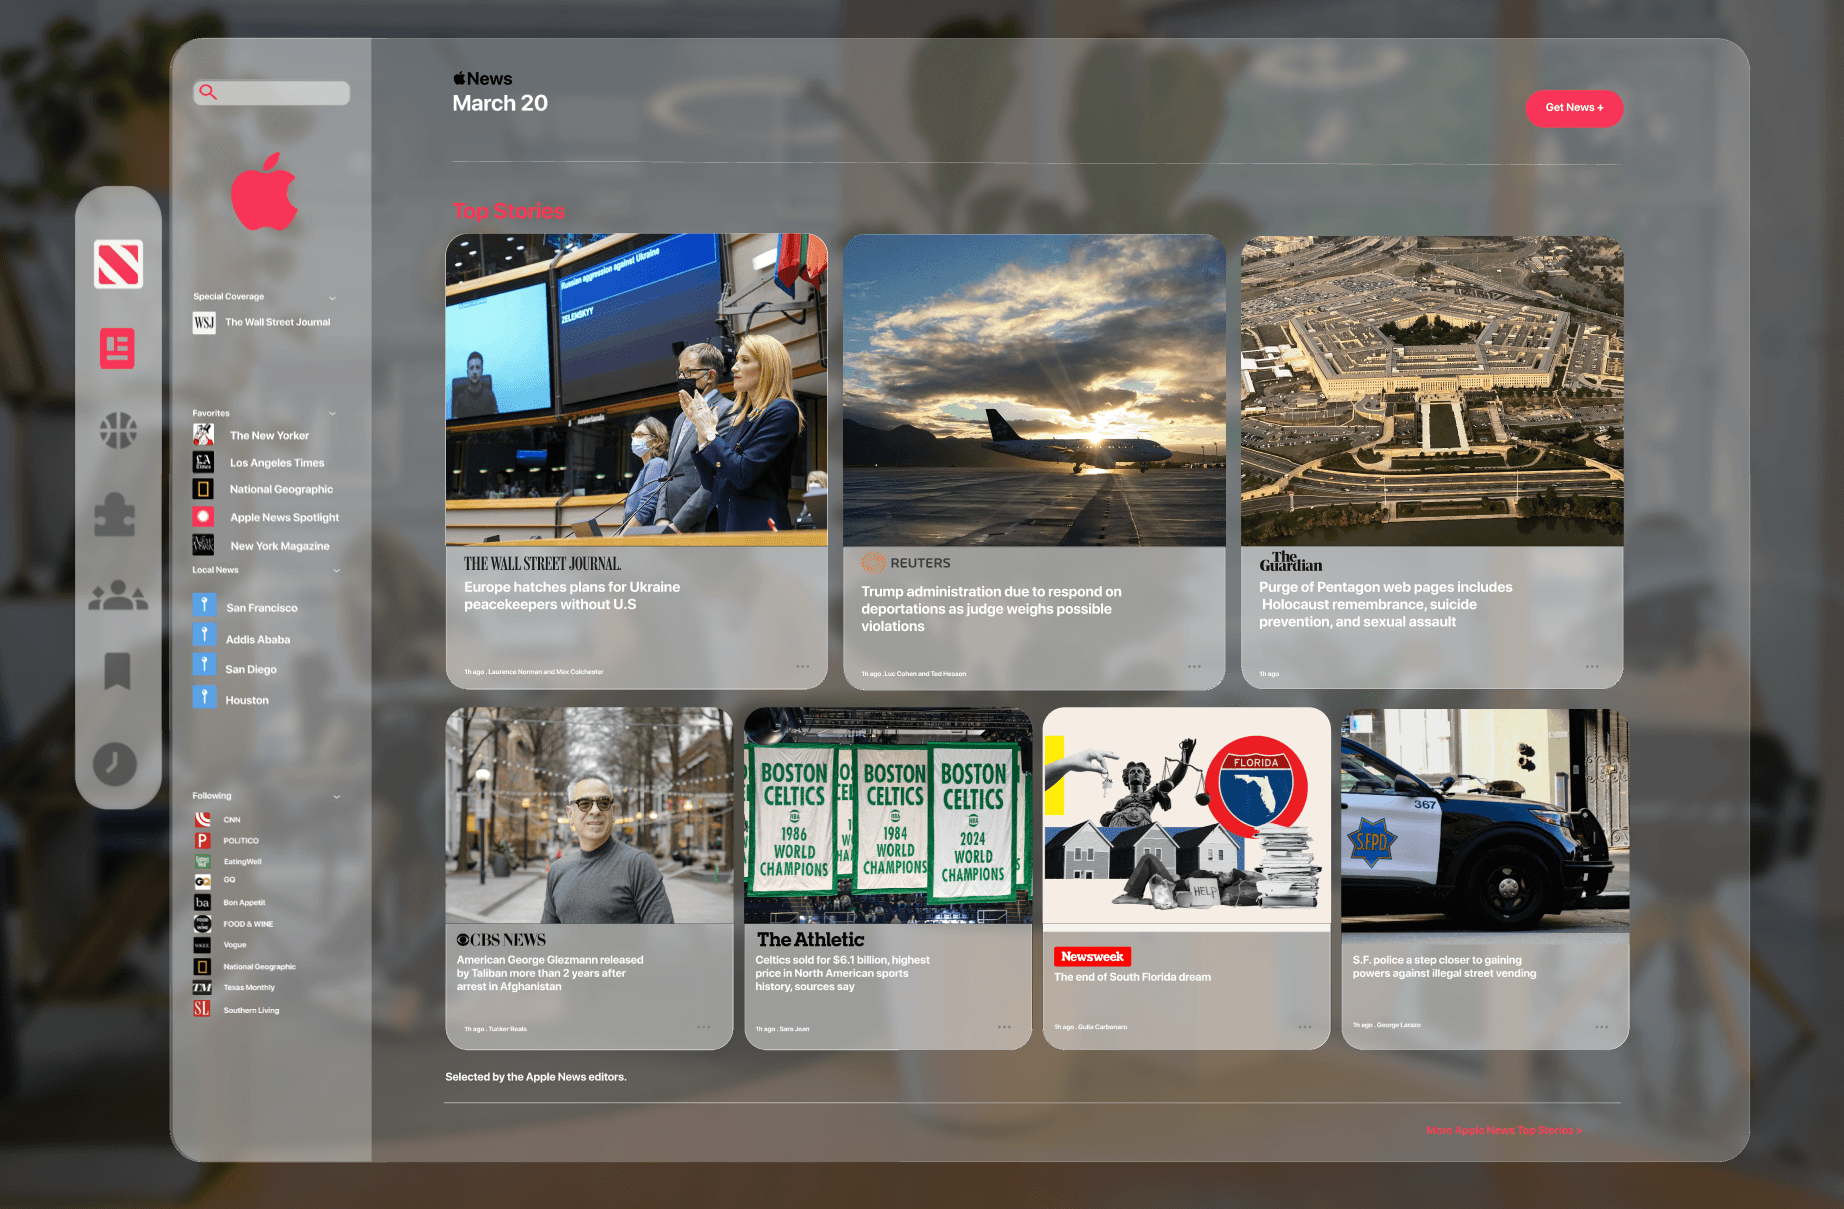Click the CNN channel icon
The image size is (1844, 1209).
point(203,819)
